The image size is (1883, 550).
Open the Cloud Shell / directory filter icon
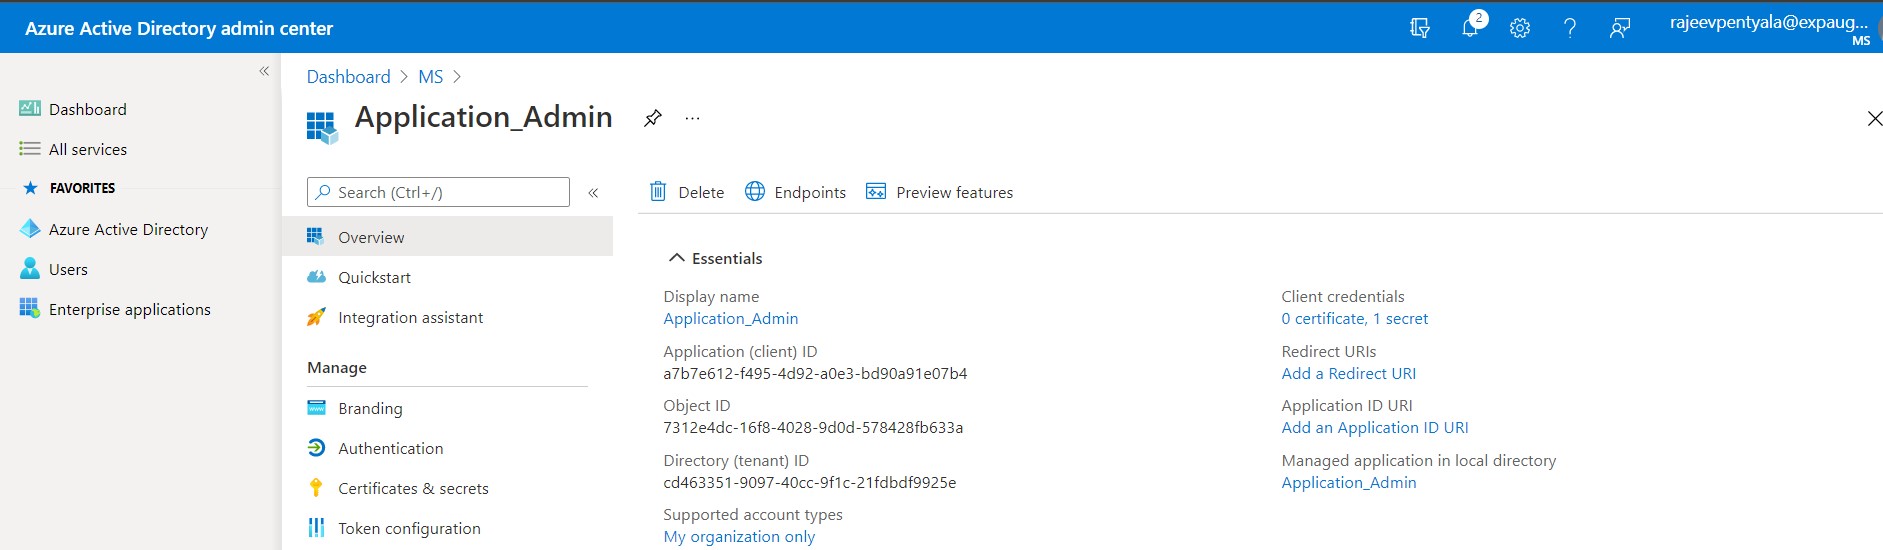(1419, 28)
